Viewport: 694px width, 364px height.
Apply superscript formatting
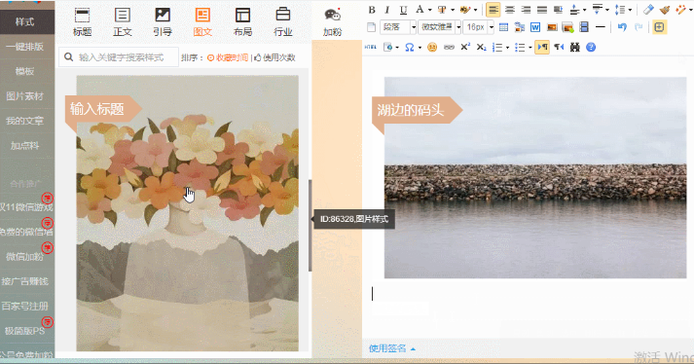tap(465, 47)
